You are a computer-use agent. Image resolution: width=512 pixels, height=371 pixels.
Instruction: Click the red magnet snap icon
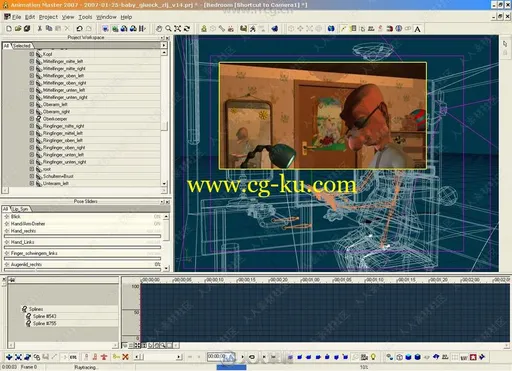point(389,29)
